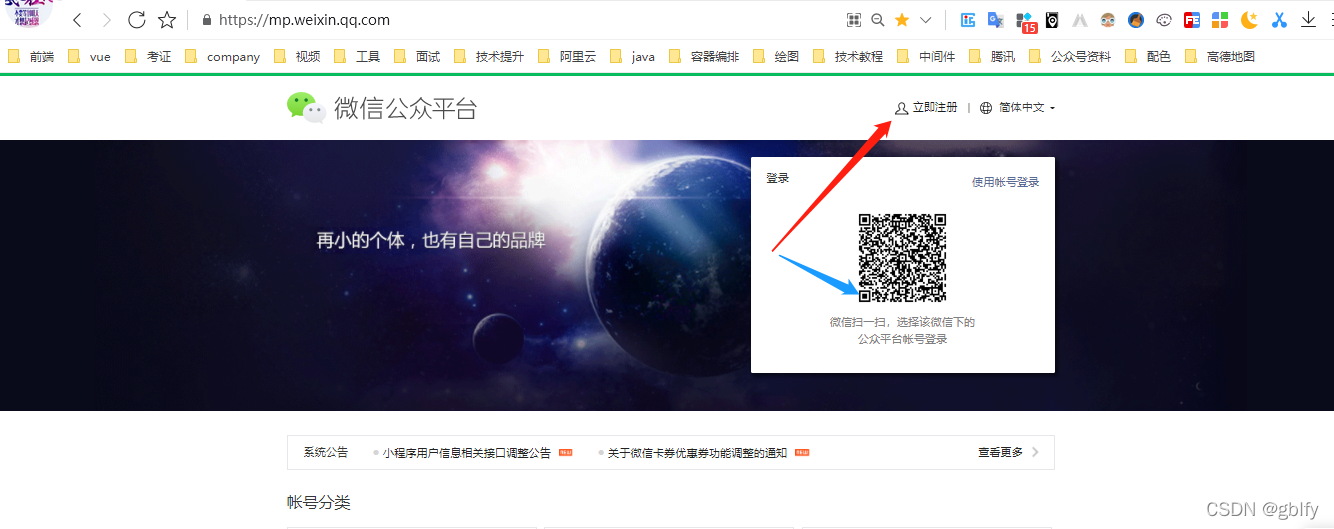The image size is (1334, 529).
Task: Click the person icon beside 立即注册
Action: 901,107
